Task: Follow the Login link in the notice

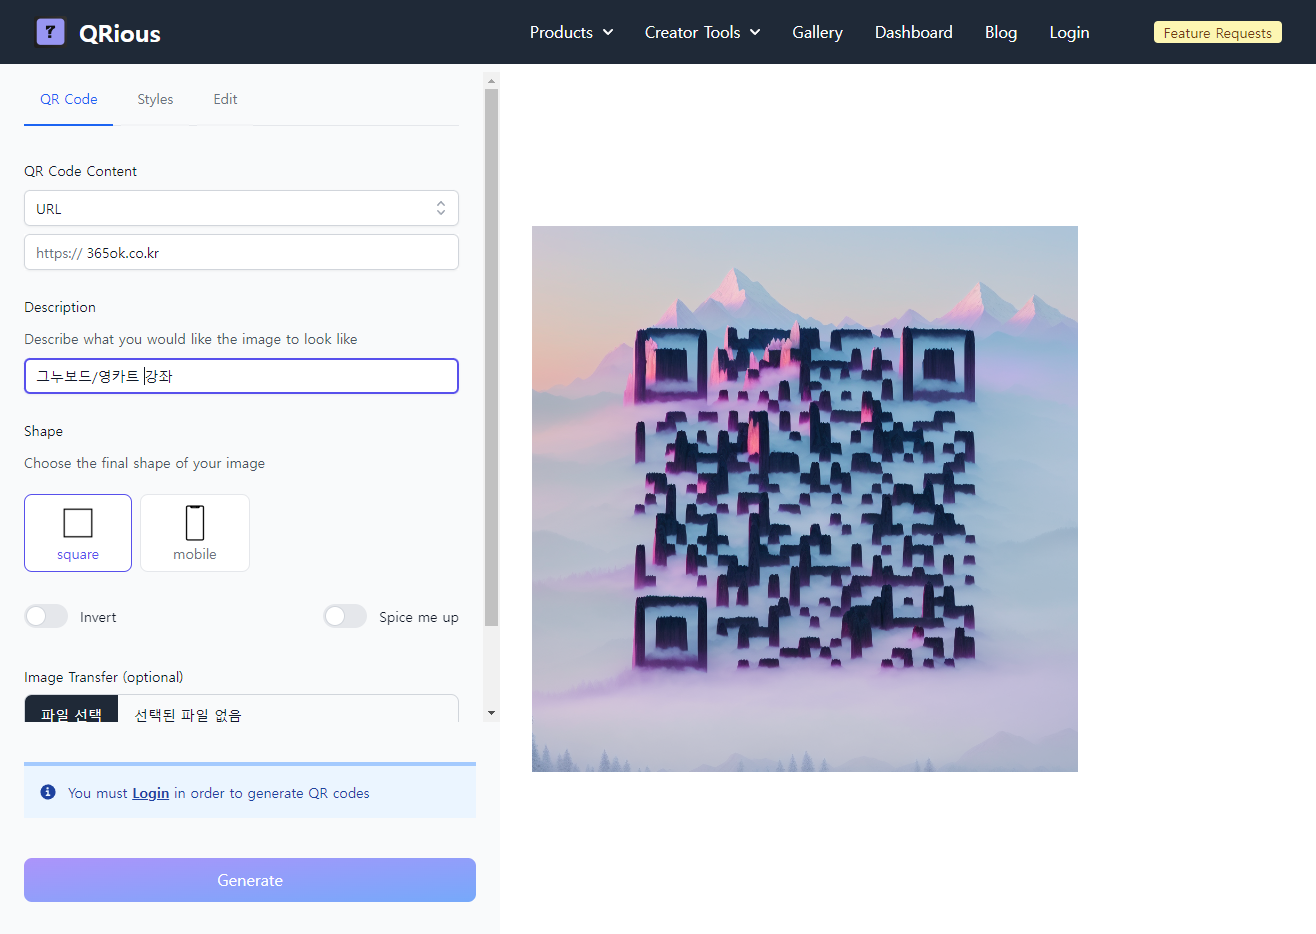Action: pyautogui.click(x=150, y=793)
